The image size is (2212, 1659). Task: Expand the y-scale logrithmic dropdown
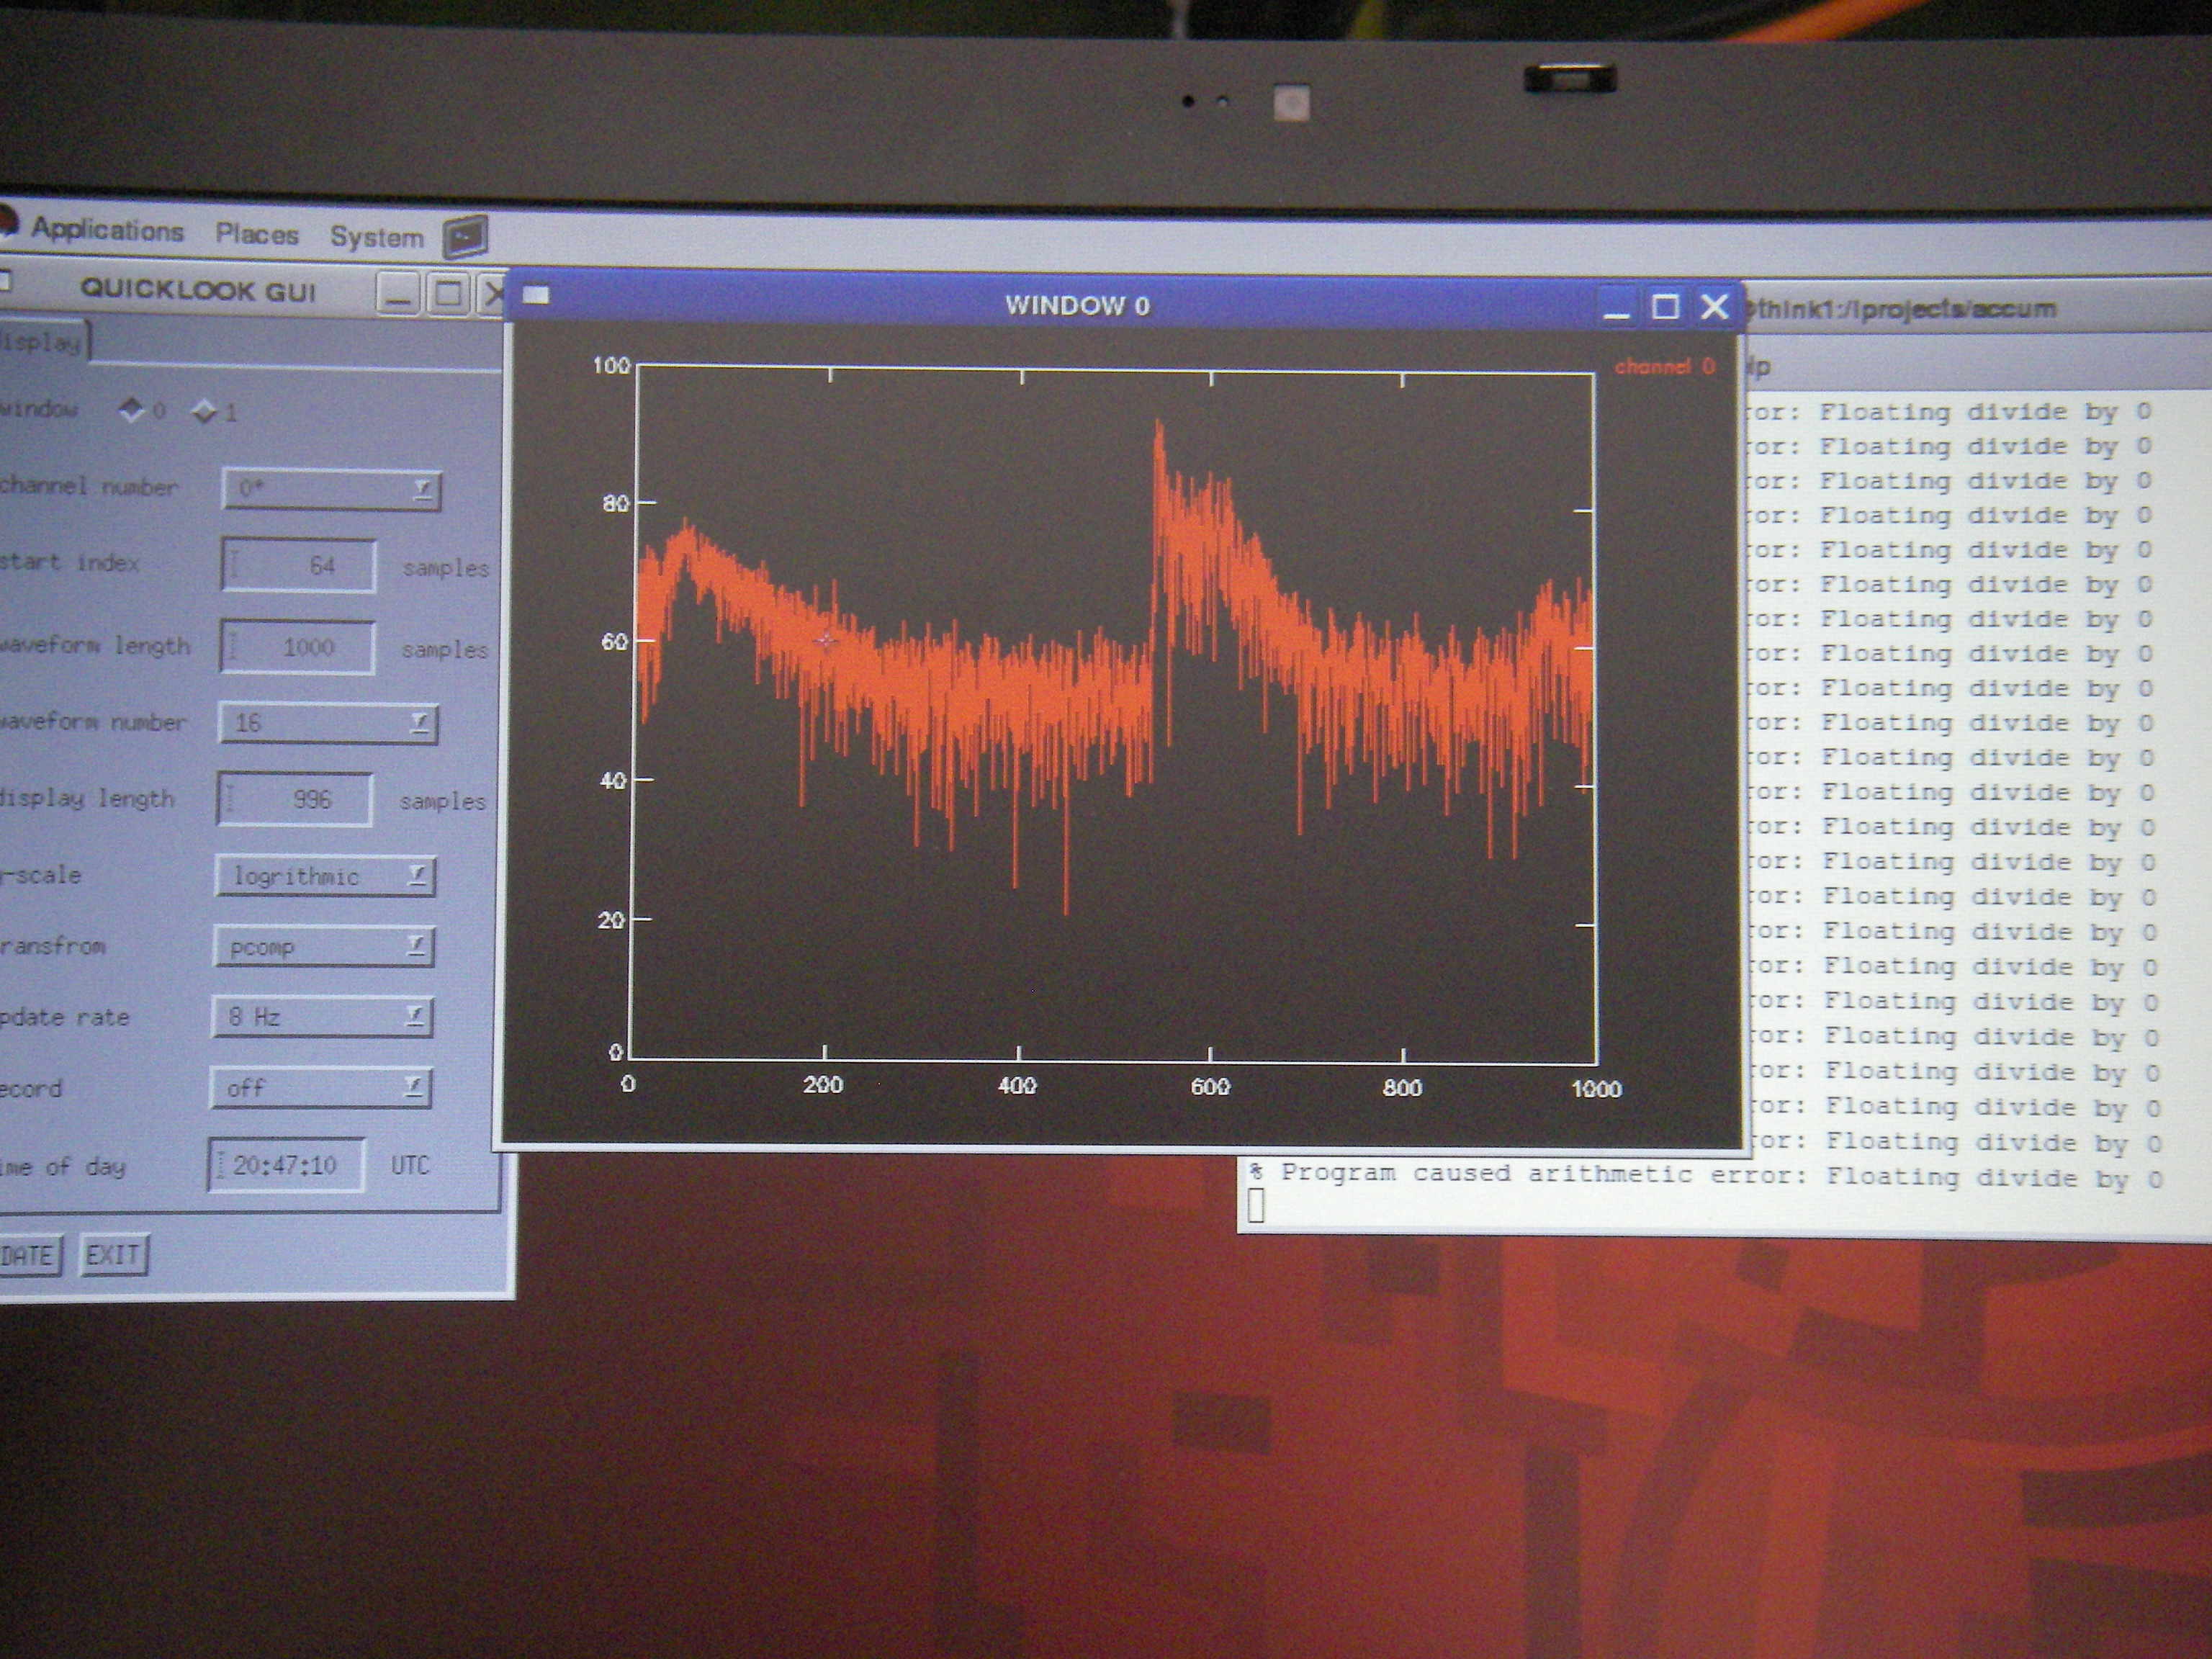tap(325, 876)
